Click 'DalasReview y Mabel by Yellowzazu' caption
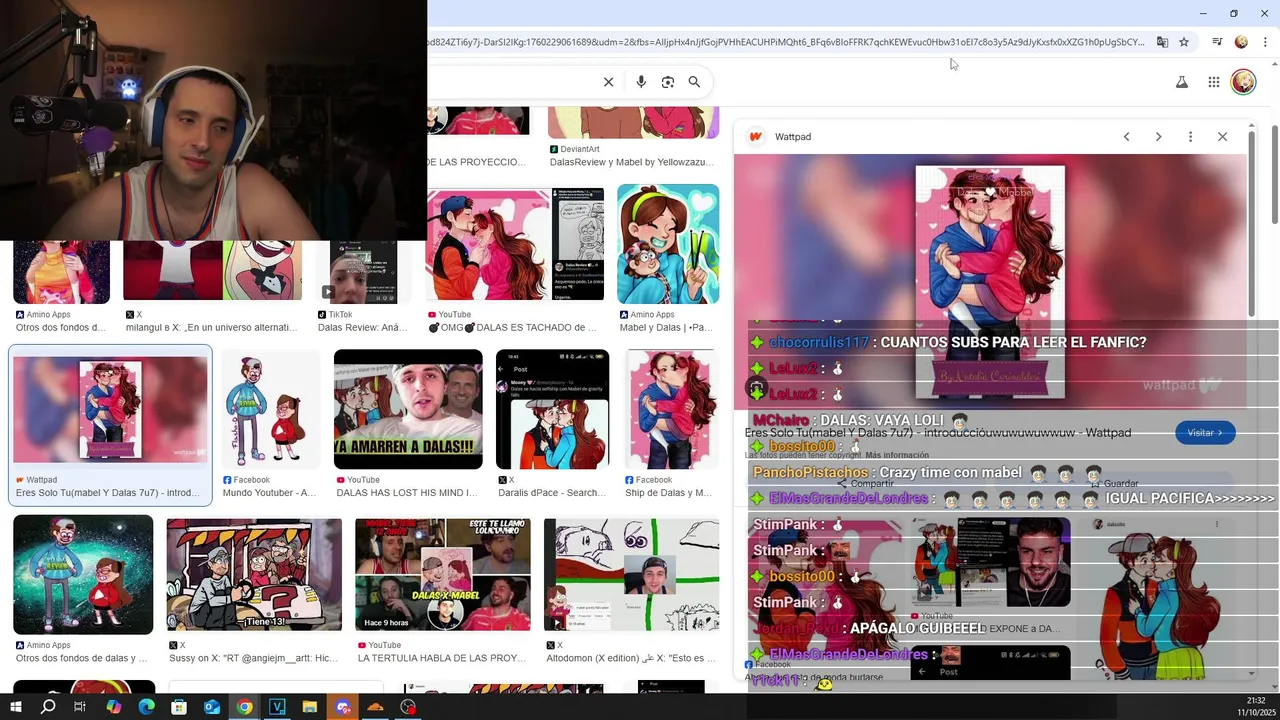 pos(631,162)
